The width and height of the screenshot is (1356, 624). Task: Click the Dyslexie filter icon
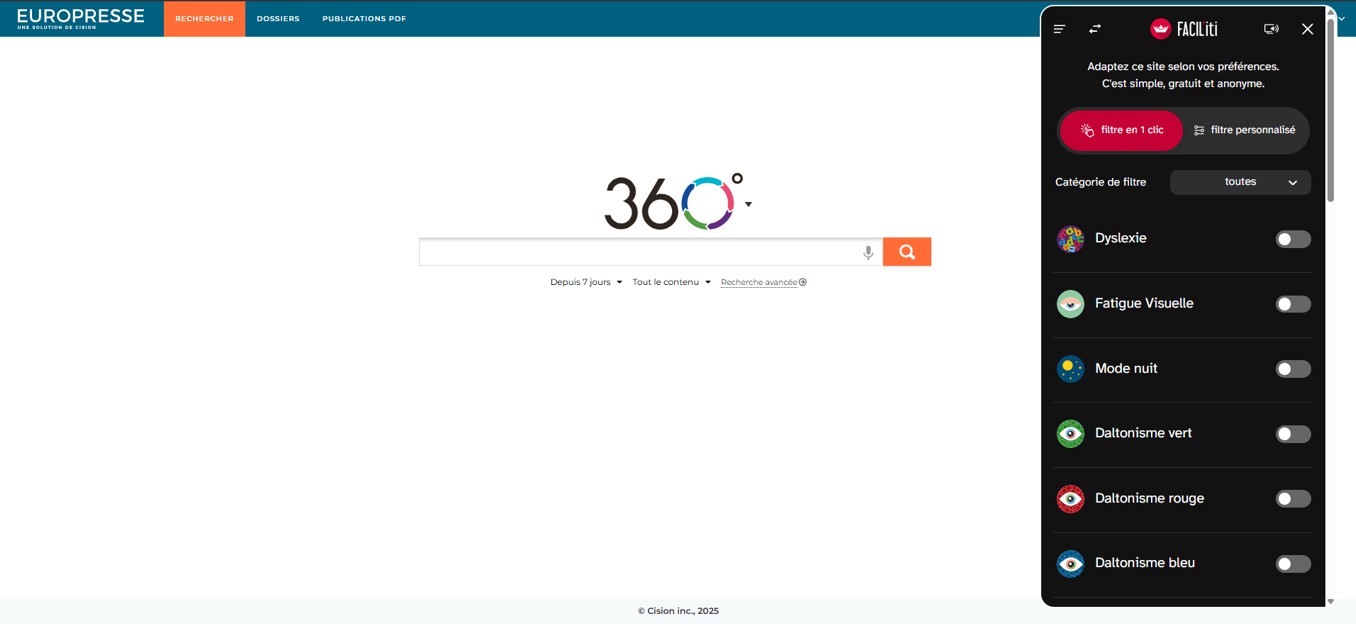click(1070, 239)
